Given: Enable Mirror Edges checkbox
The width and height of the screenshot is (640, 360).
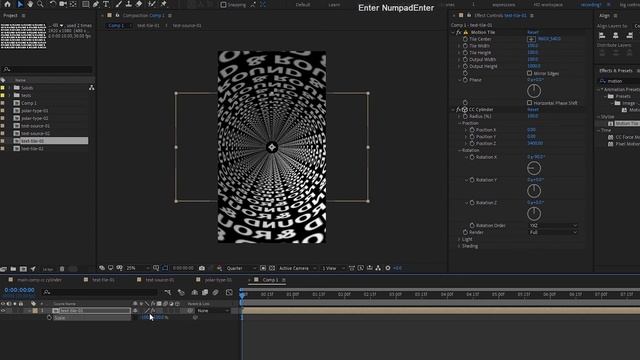Looking at the screenshot, I should (x=529, y=73).
